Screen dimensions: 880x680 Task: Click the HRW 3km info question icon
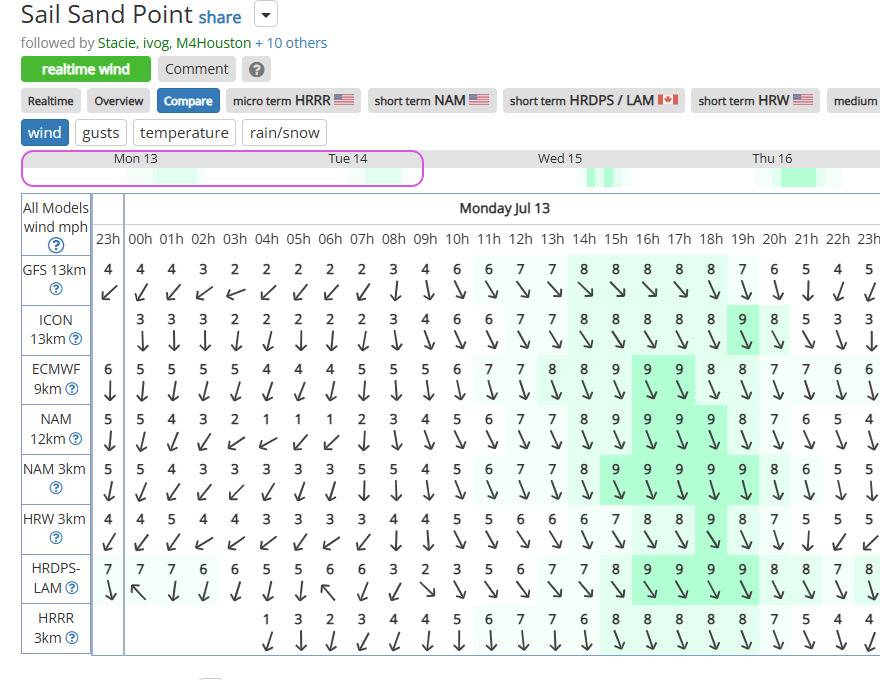coord(56,537)
